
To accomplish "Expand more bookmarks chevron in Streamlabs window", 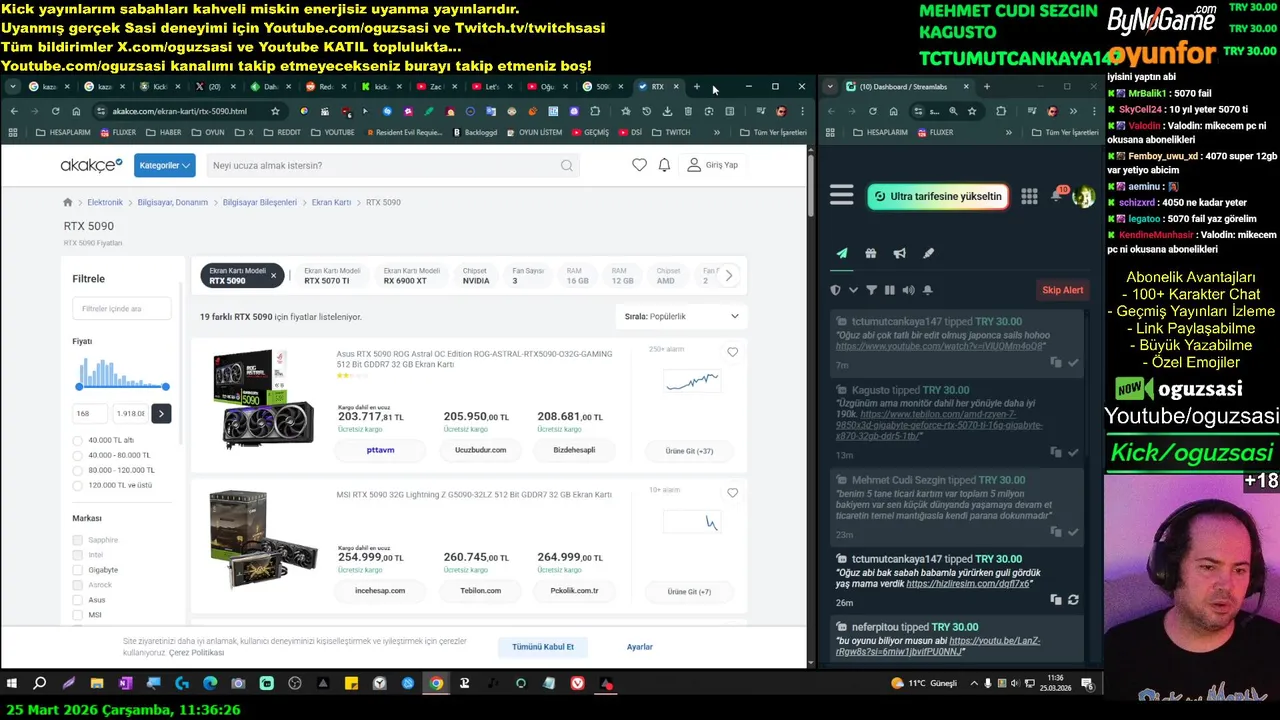I will click(x=1008, y=132).
